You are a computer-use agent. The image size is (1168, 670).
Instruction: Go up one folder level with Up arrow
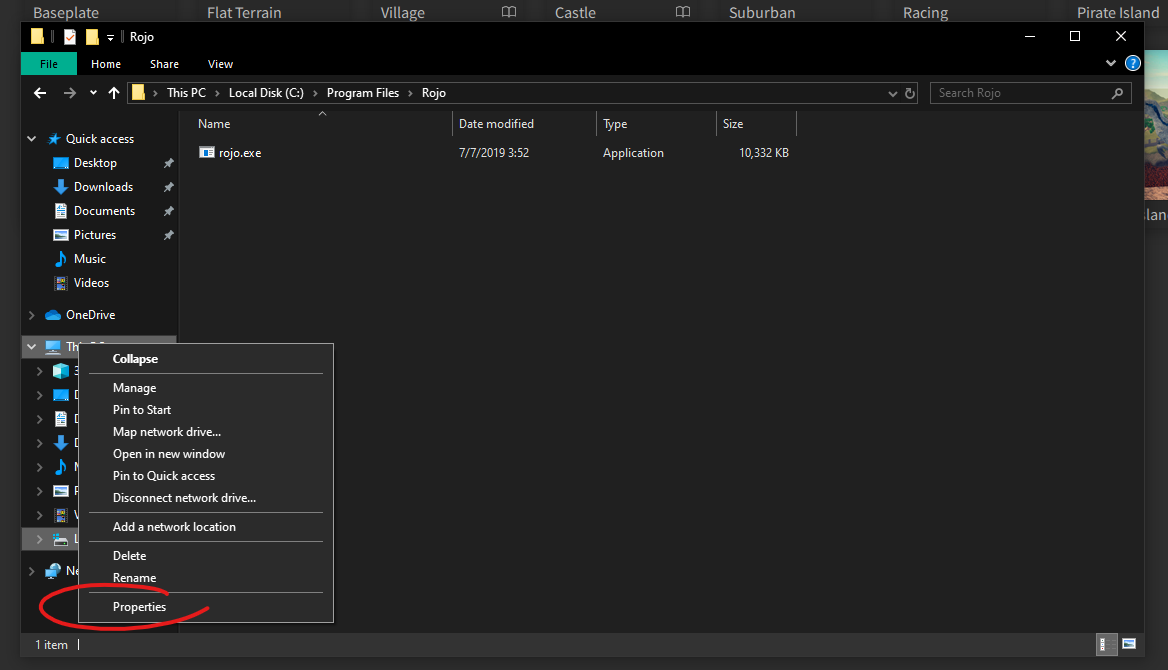point(113,93)
